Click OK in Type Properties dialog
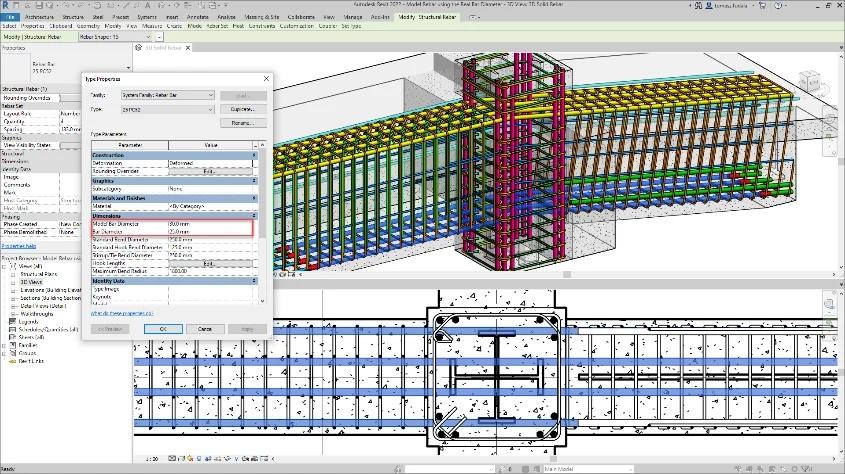 click(x=163, y=328)
